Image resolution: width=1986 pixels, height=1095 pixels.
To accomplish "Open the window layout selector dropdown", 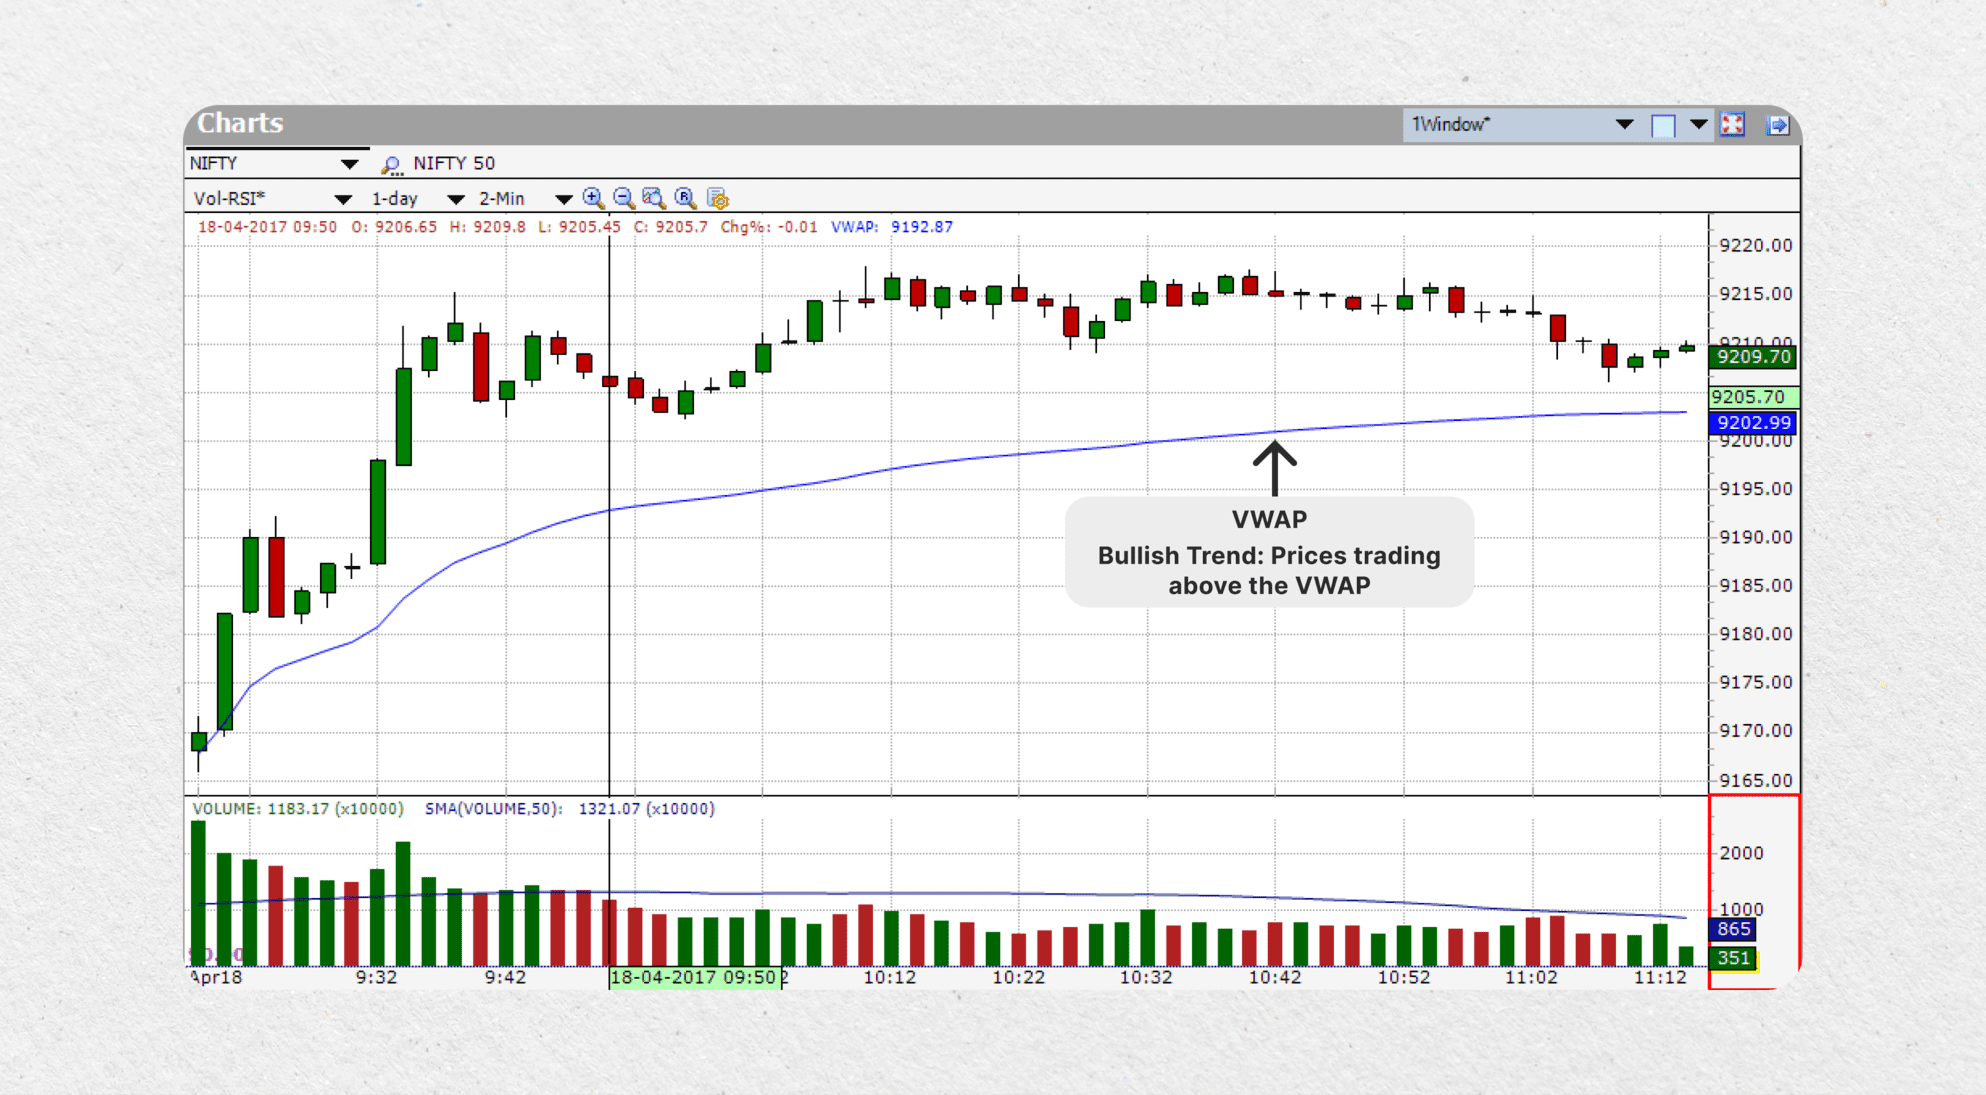I will point(1698,124).
